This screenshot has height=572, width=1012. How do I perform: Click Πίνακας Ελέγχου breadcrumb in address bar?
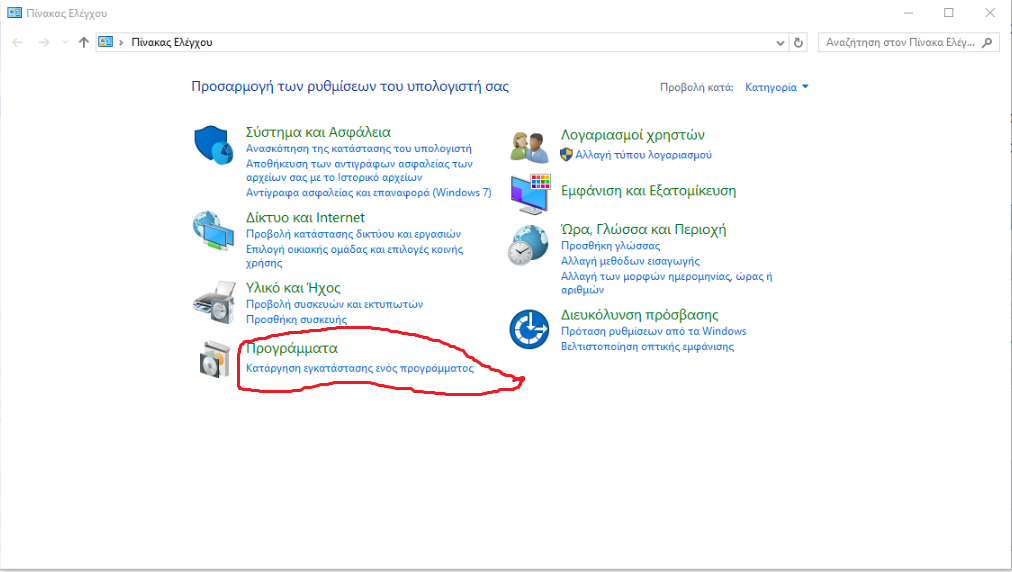(172, 43)
